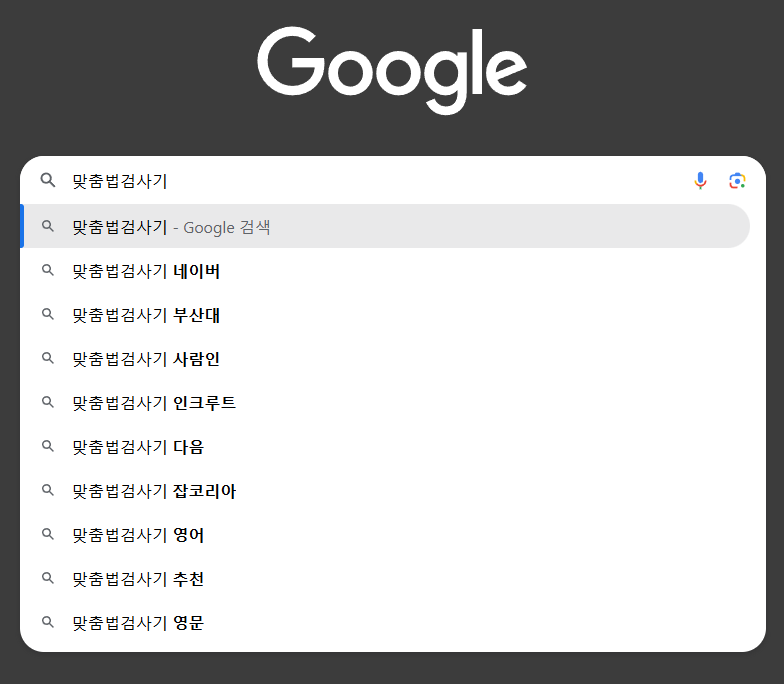Screen dimensions: 784x684
Task: Pick the suggestion 맞춤법검사기 부산대
Action: 385,314
